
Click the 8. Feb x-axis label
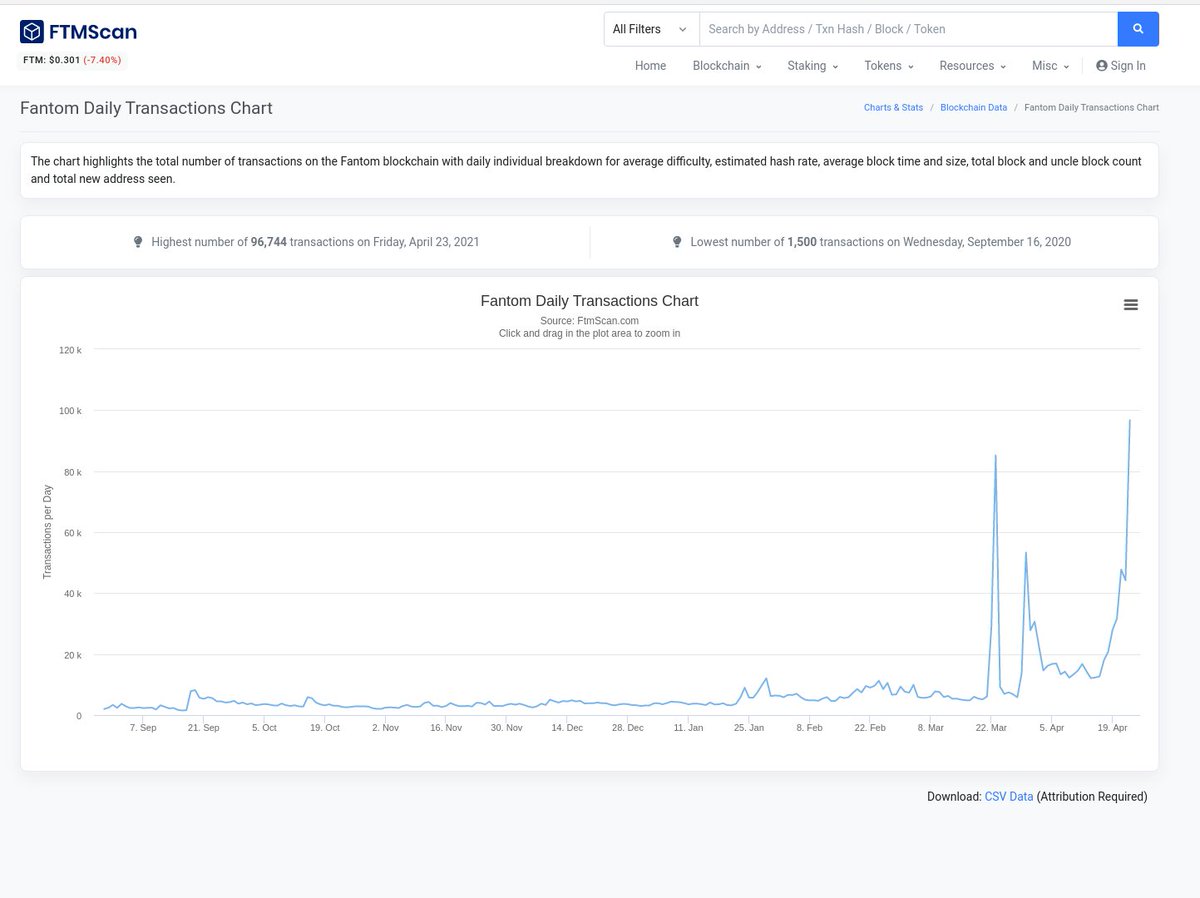pyautogui.click(x=809, y=728)
